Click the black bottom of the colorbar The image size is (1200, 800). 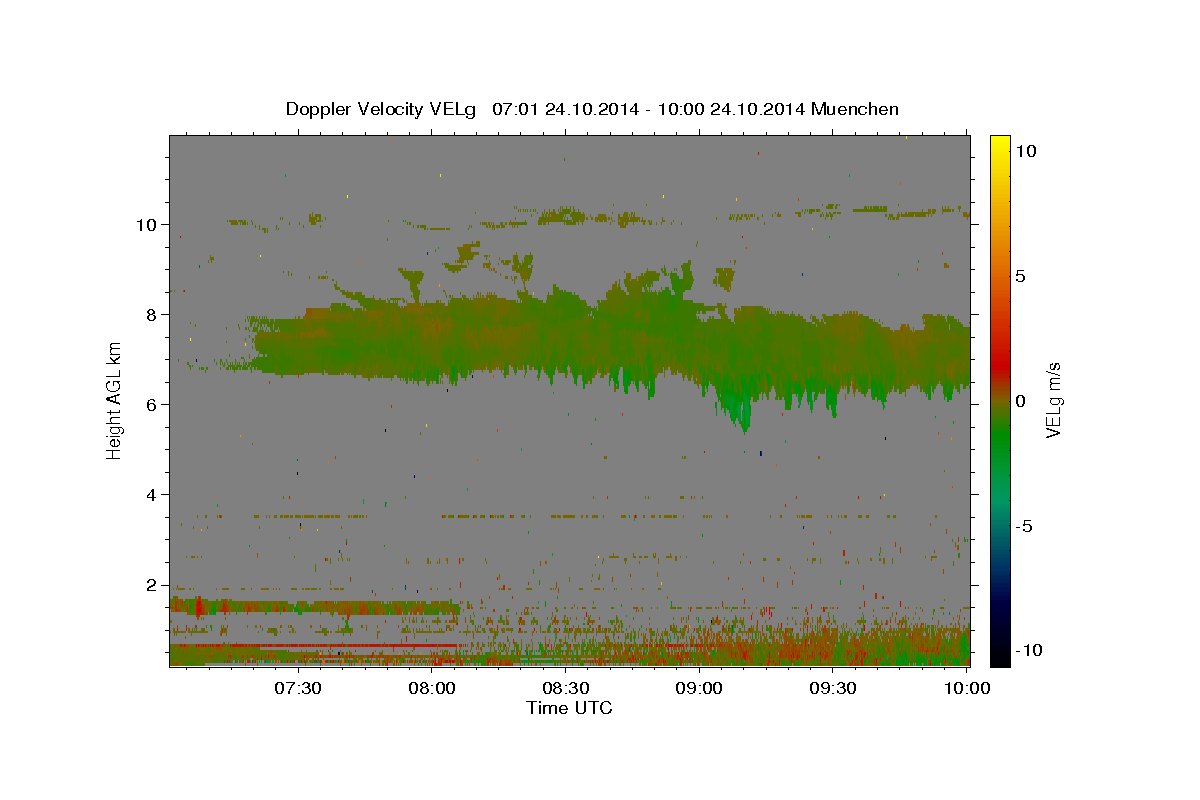coord(1000,655)
